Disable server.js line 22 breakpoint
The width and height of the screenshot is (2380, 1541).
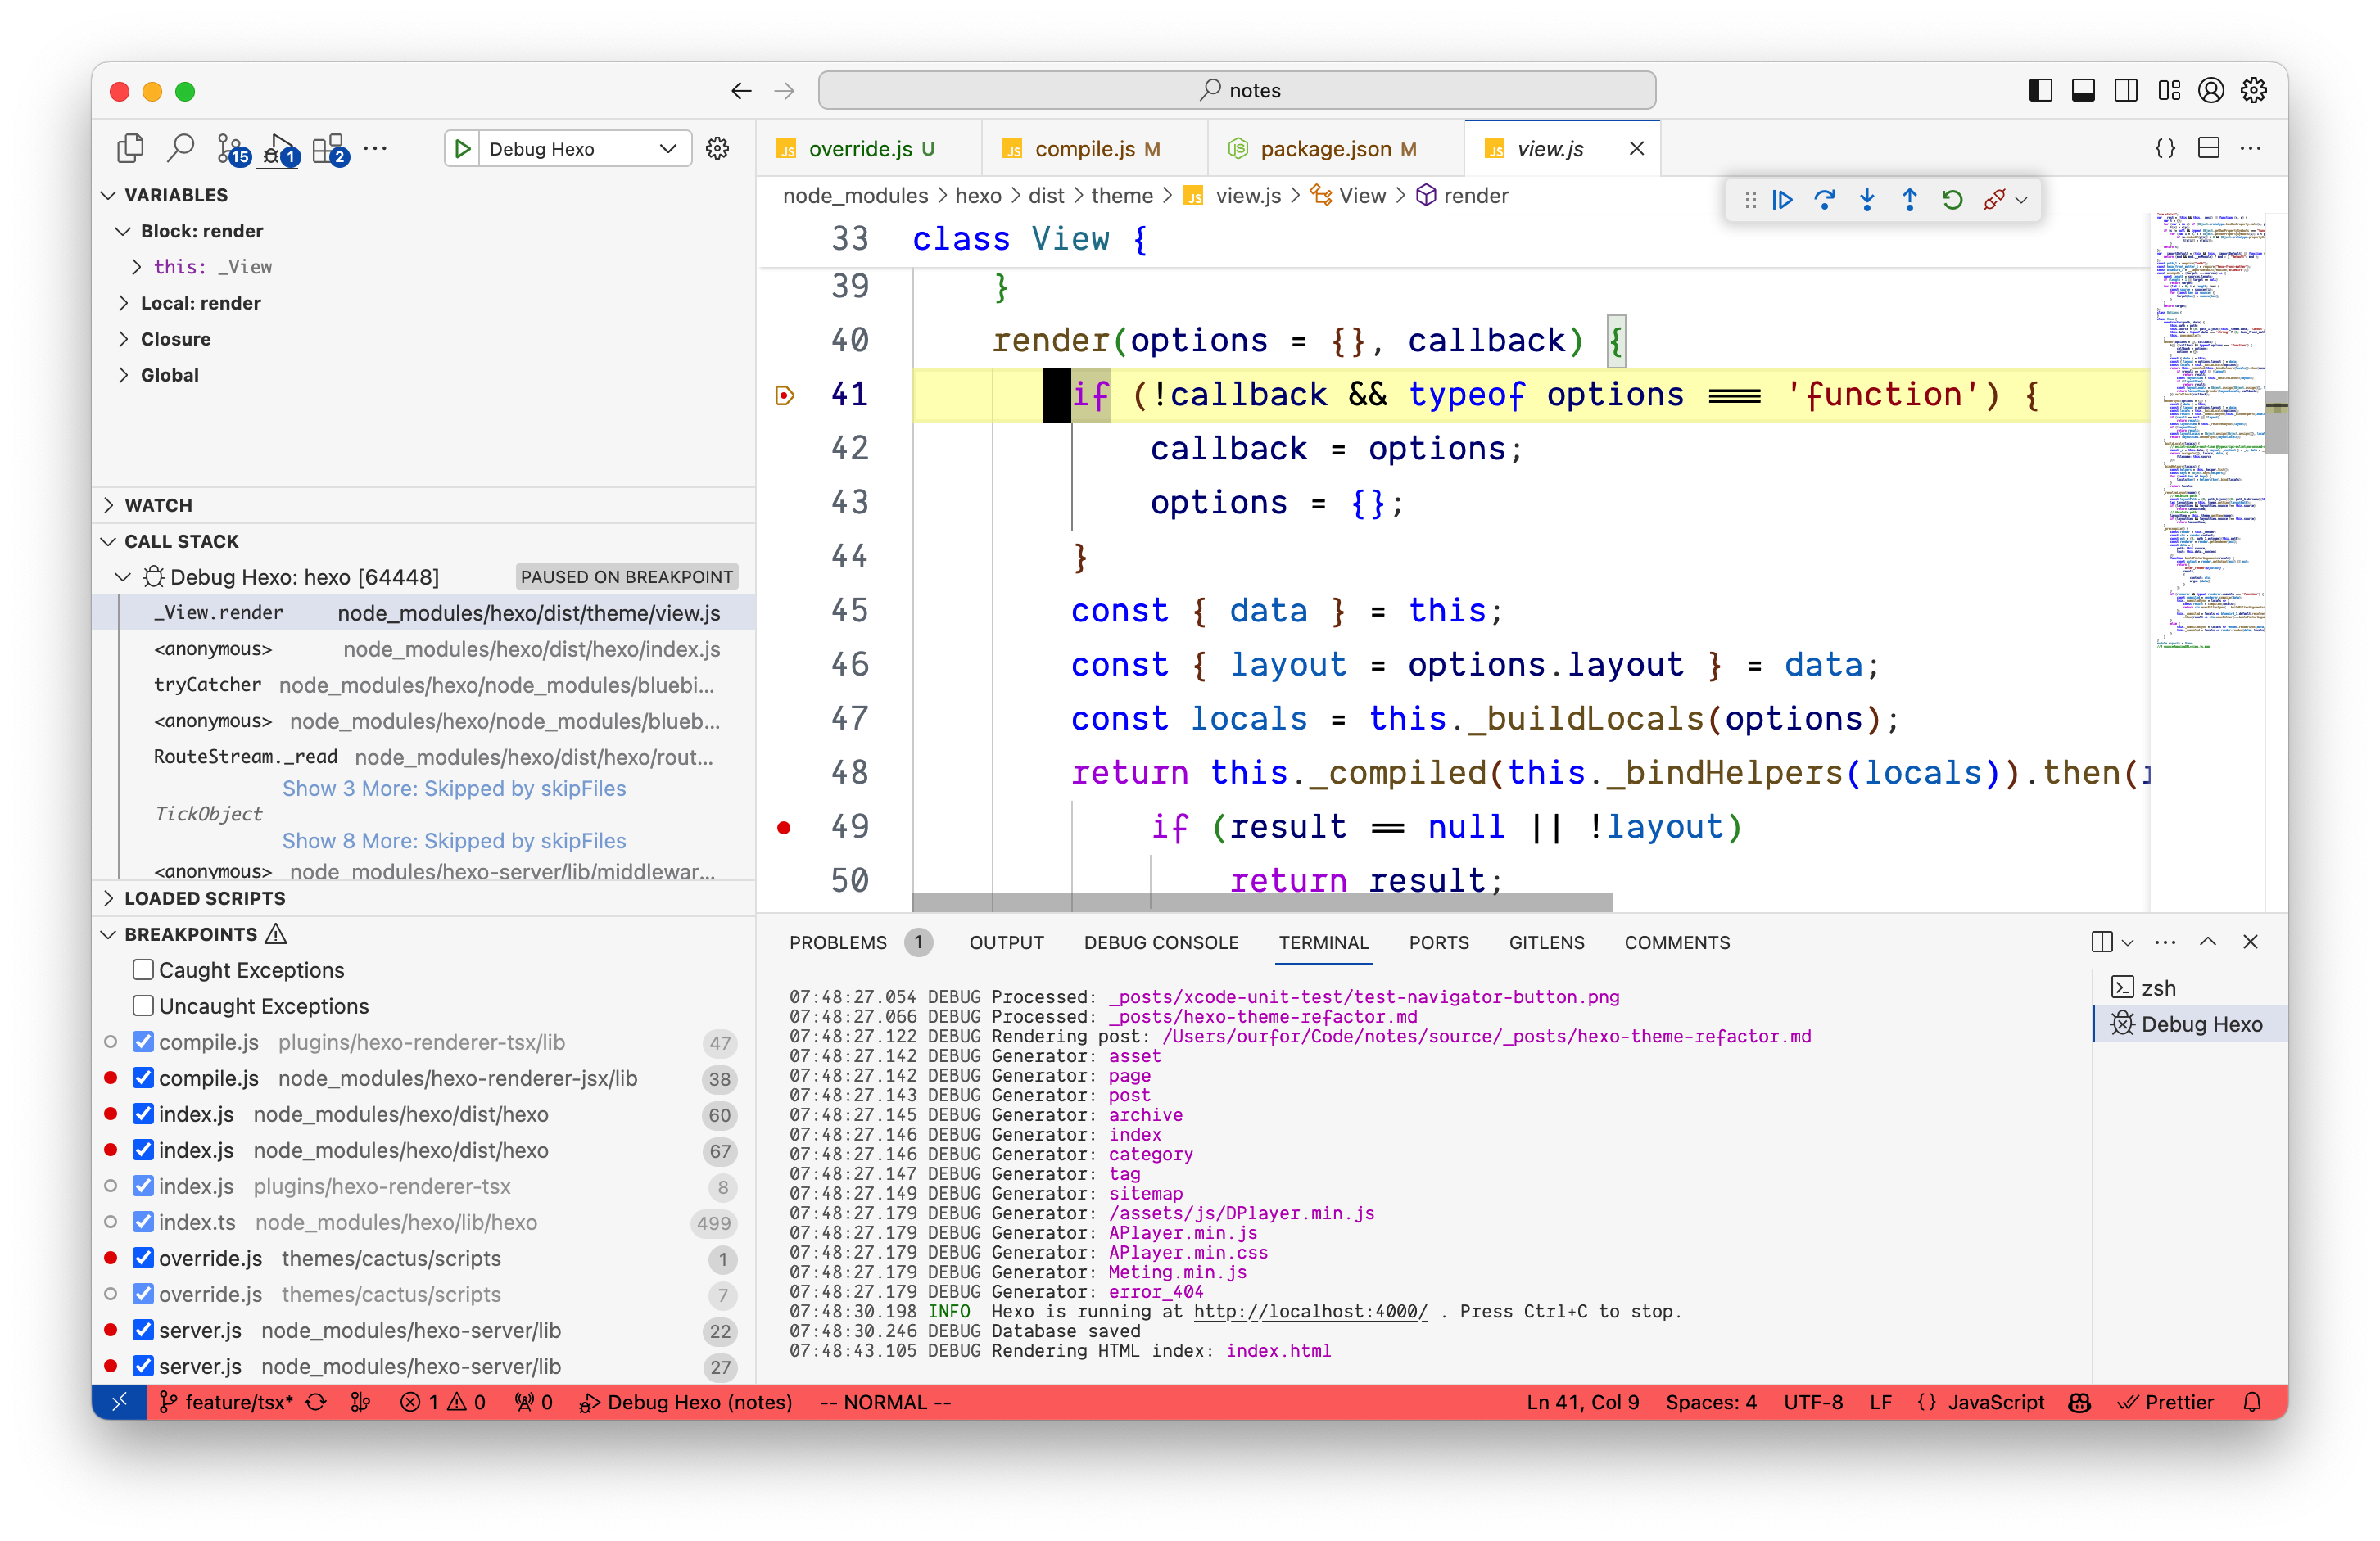tap(143, 1329)
